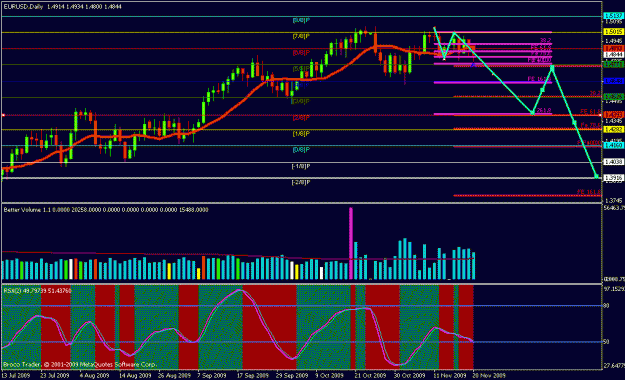Click the white 1.4844 current price tag

click(614, 55)
